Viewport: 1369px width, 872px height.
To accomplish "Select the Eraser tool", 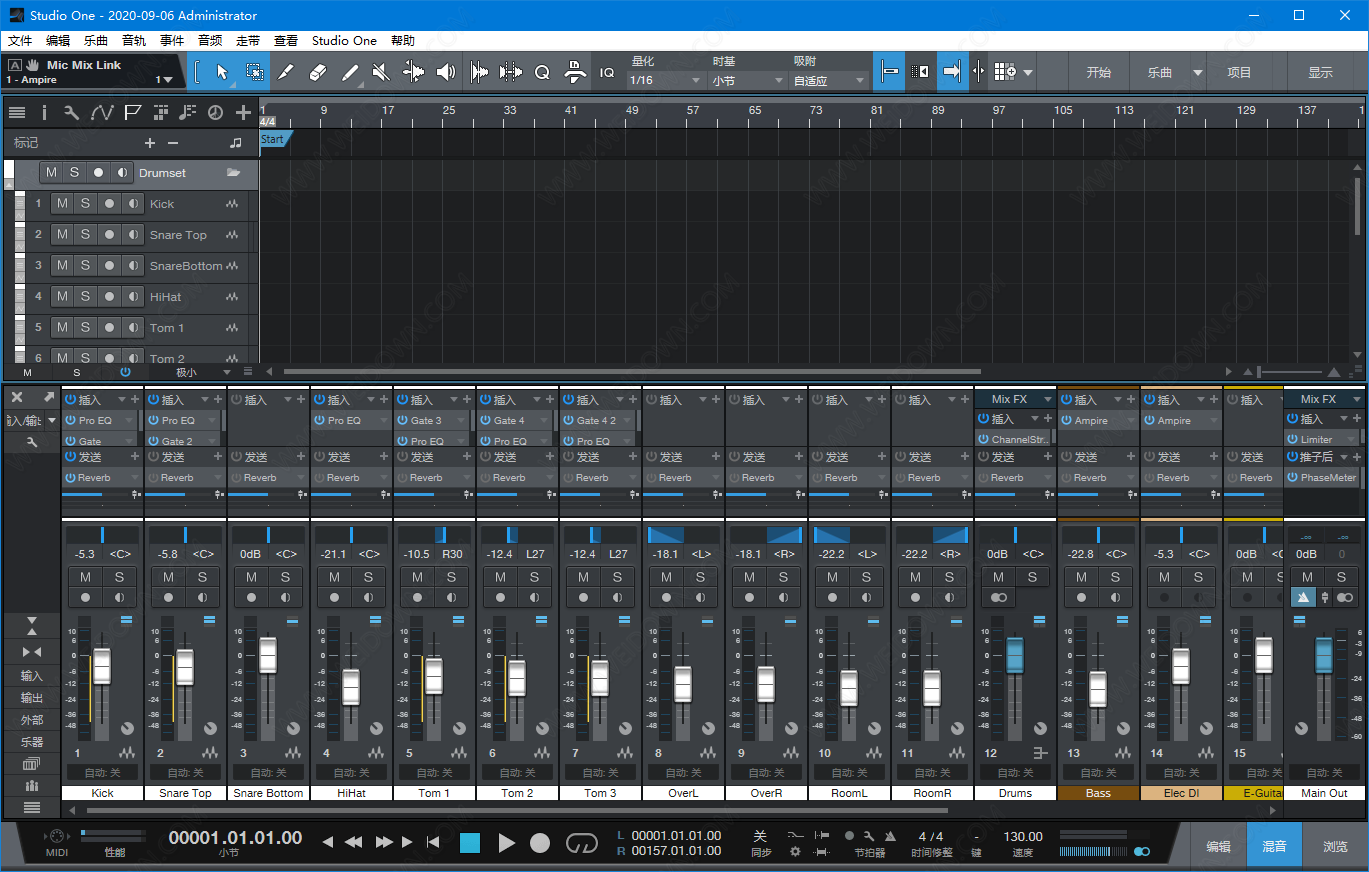I will click(x=318, y=72).
